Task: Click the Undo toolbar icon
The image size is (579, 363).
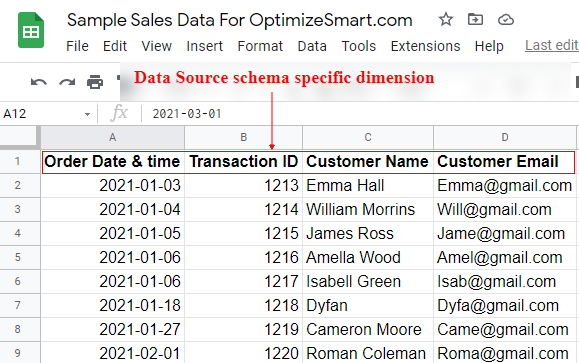Action: tap(39, 82)
